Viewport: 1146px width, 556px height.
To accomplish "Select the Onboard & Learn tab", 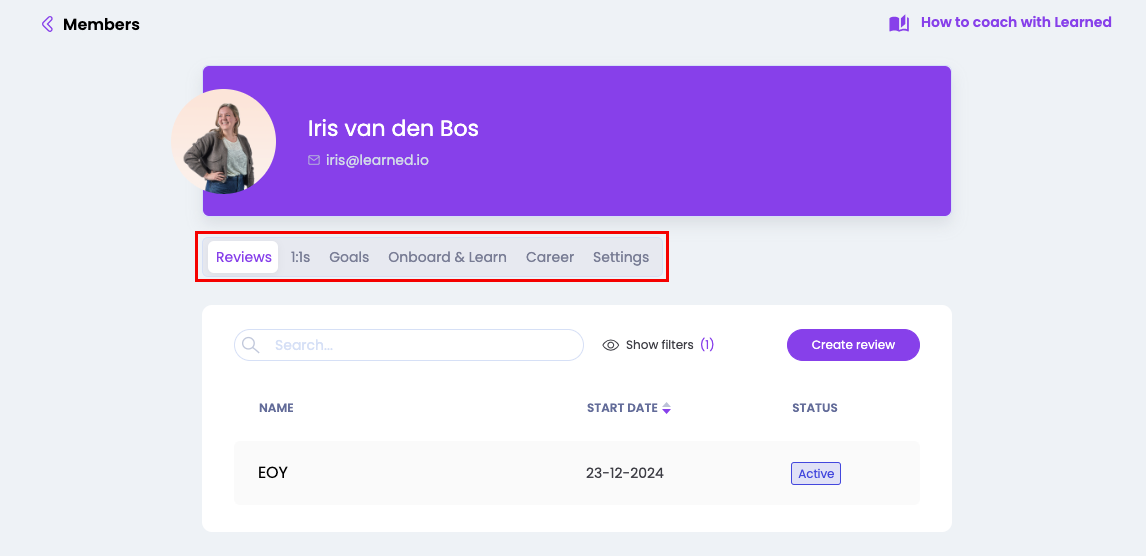I will (447, 257).
